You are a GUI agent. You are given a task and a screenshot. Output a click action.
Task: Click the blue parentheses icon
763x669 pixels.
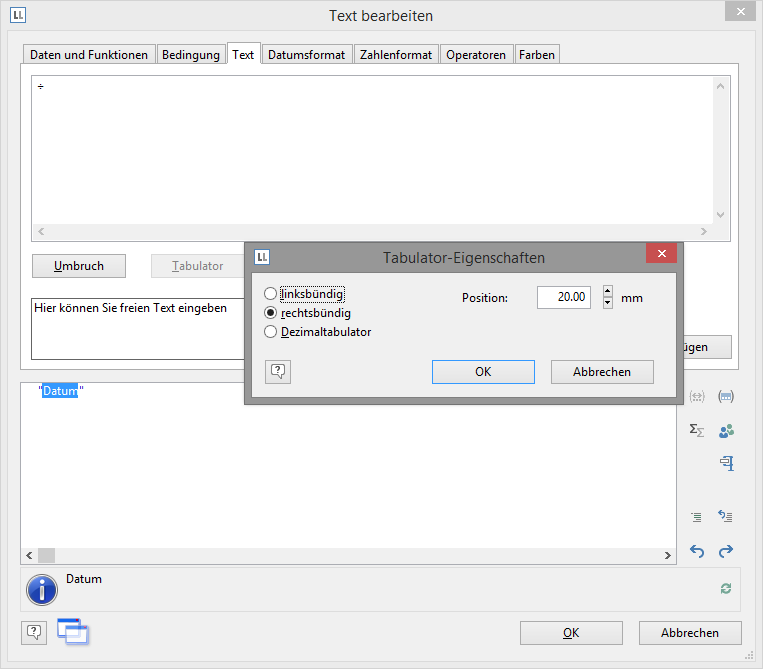tap(726, 397)
